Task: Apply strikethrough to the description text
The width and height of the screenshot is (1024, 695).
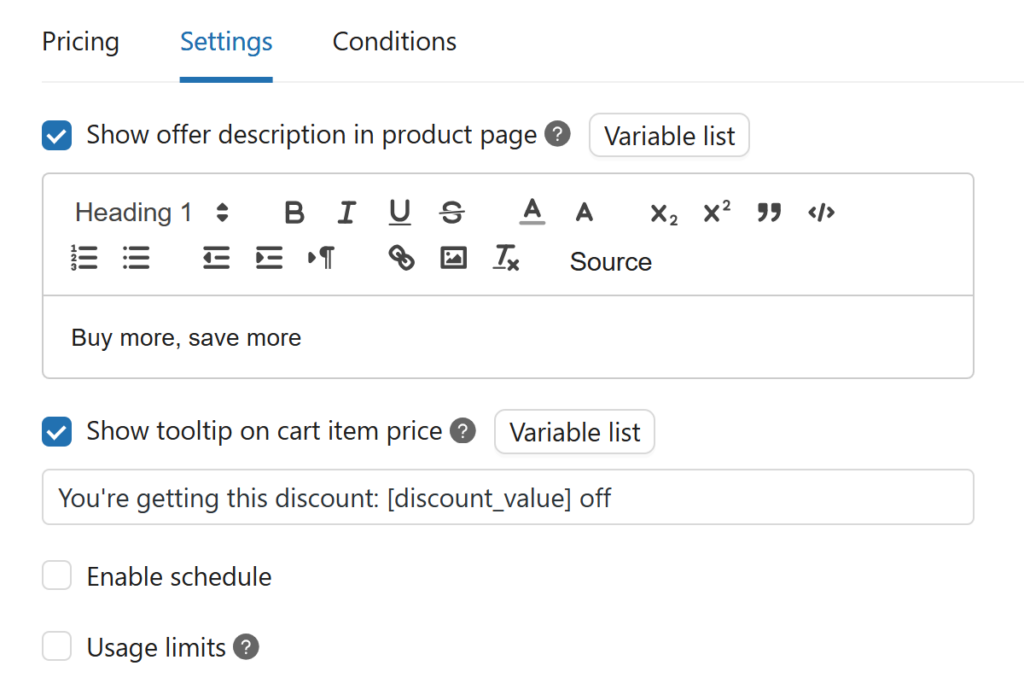Action: click(x=452, y=212)
